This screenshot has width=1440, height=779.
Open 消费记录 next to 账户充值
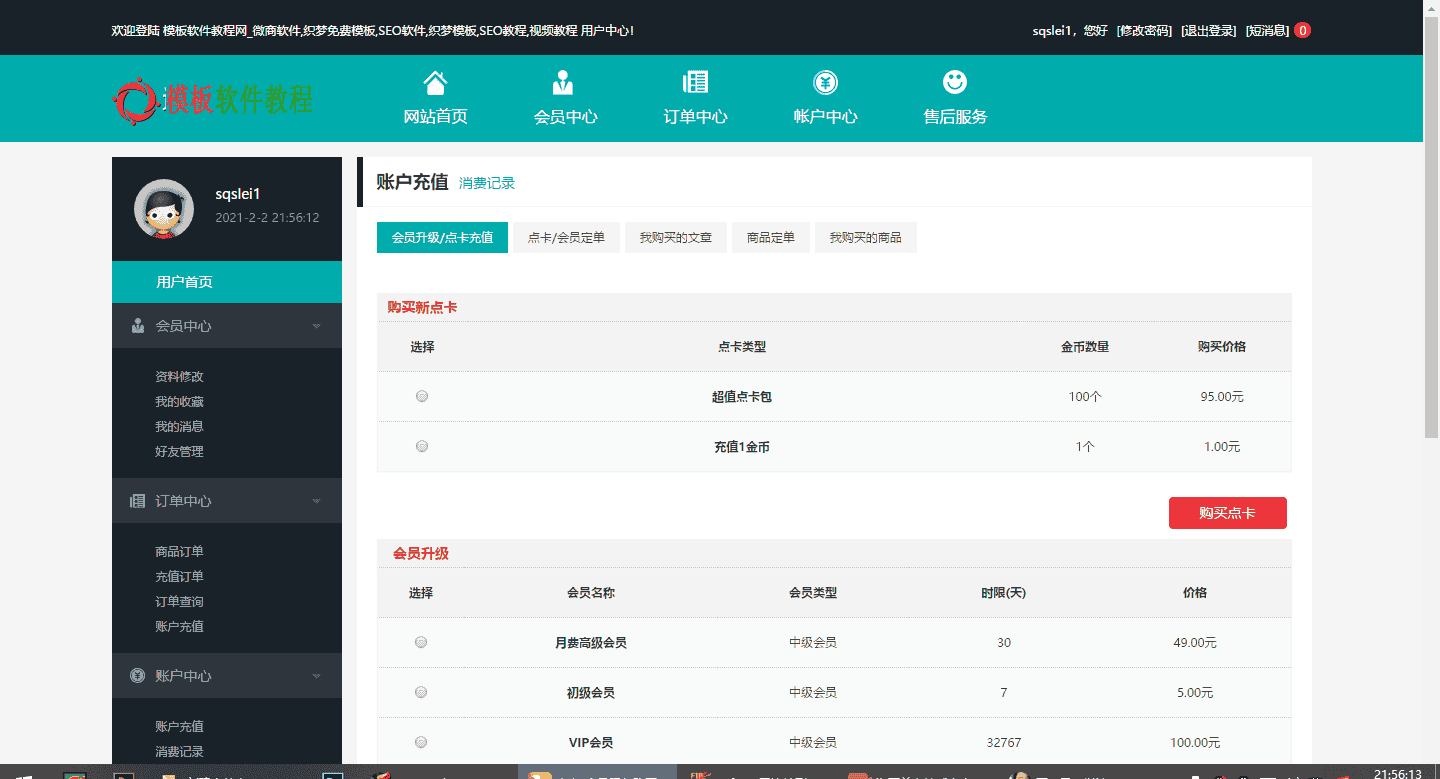(x=485, y=183)
